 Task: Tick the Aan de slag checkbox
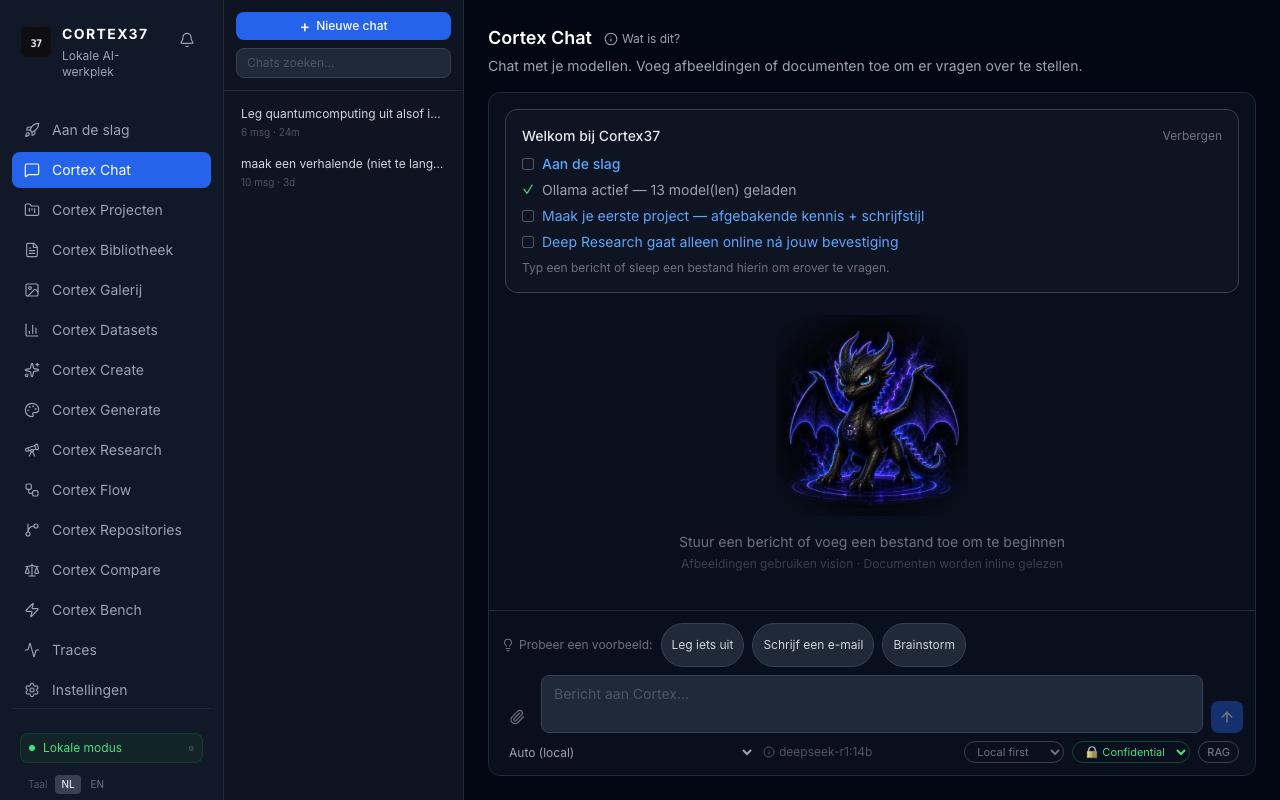click(x=528, y=164)
